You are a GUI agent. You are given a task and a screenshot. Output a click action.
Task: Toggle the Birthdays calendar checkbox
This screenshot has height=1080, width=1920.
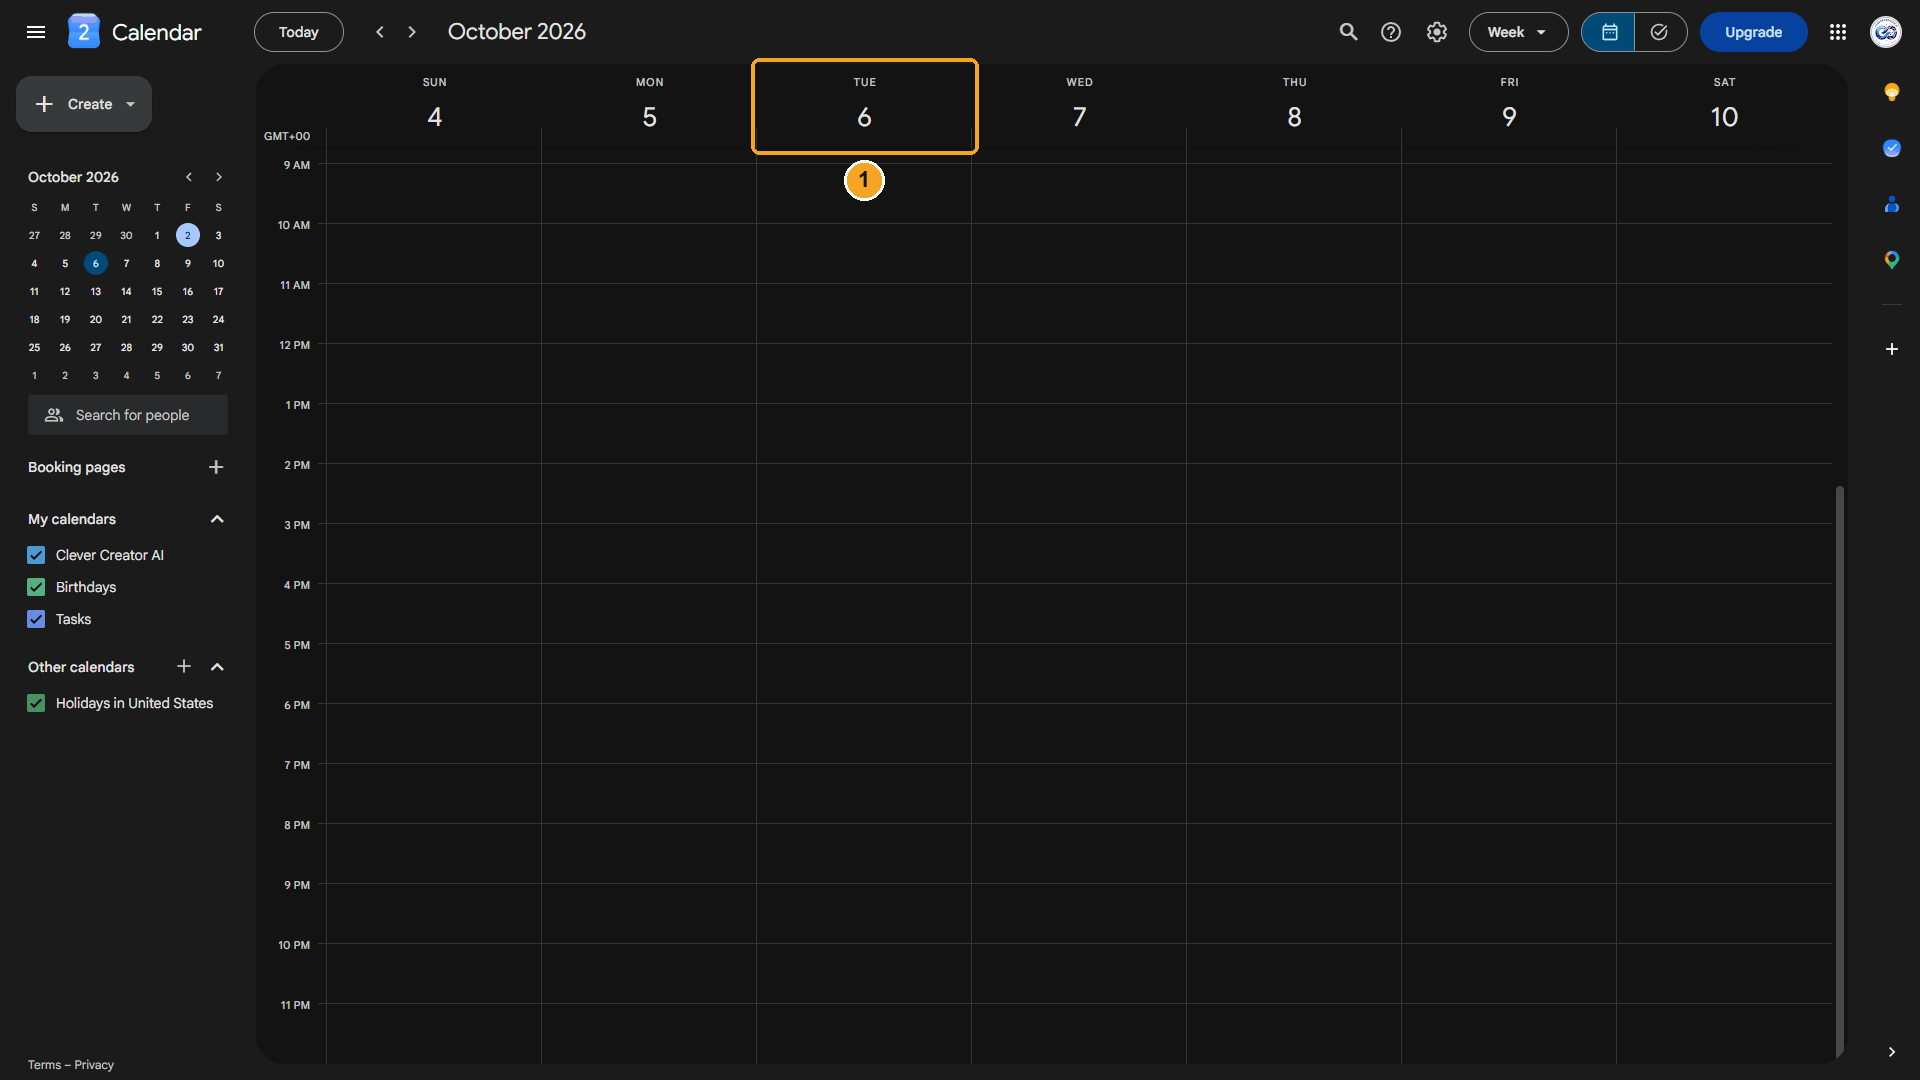point(36,587)
